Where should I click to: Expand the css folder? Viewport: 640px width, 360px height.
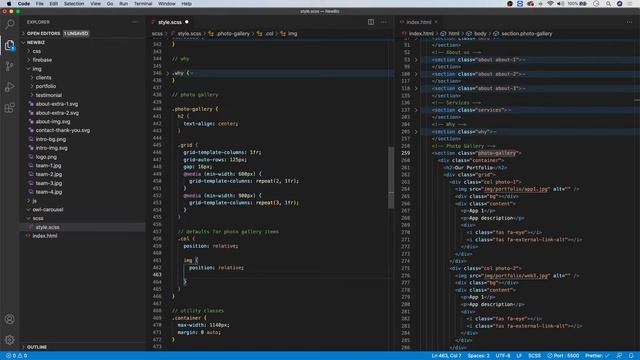37,51
